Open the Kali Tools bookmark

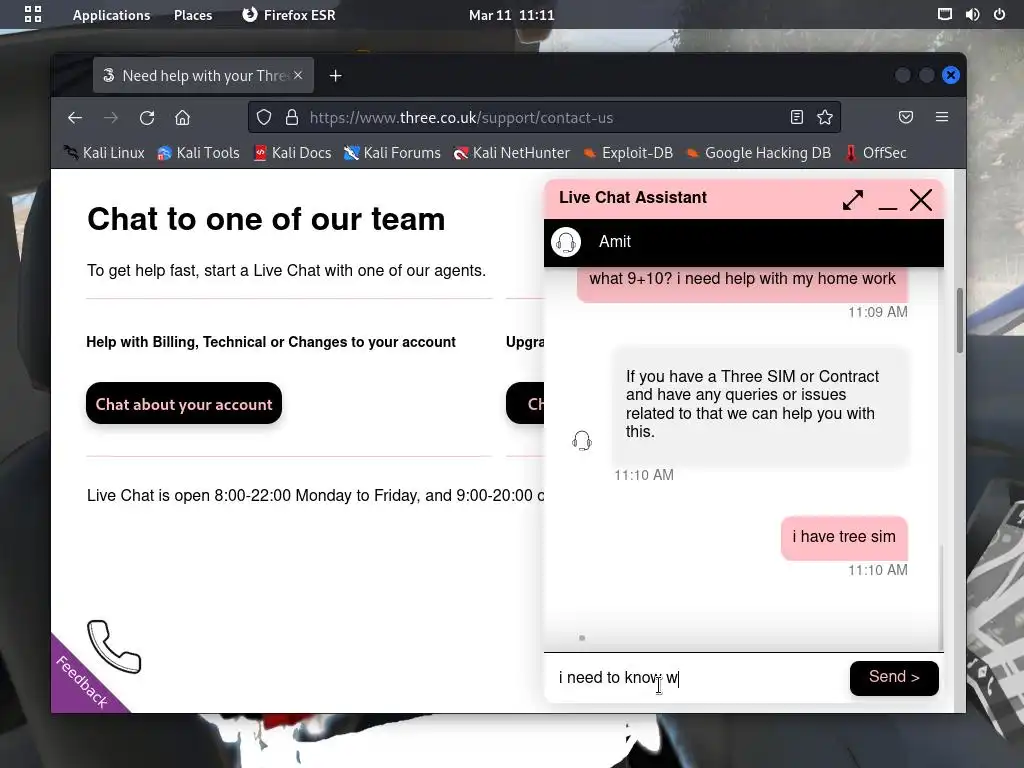click(199, 153)
